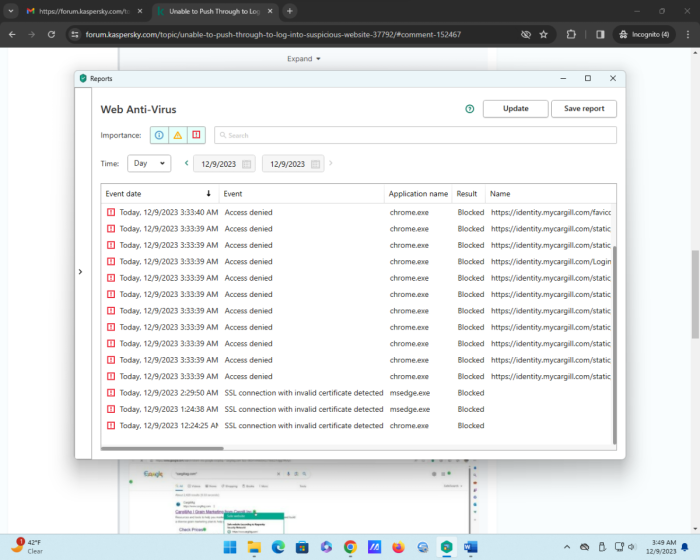
Task: Select the 2:29:50 AM SSL connection event
Action: pyautogui.click(x=358, y=393)
